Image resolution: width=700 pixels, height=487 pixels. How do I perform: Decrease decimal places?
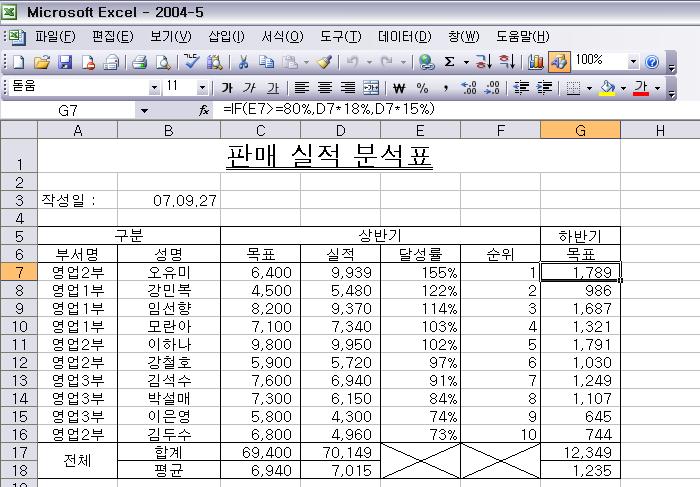(492, 88)
